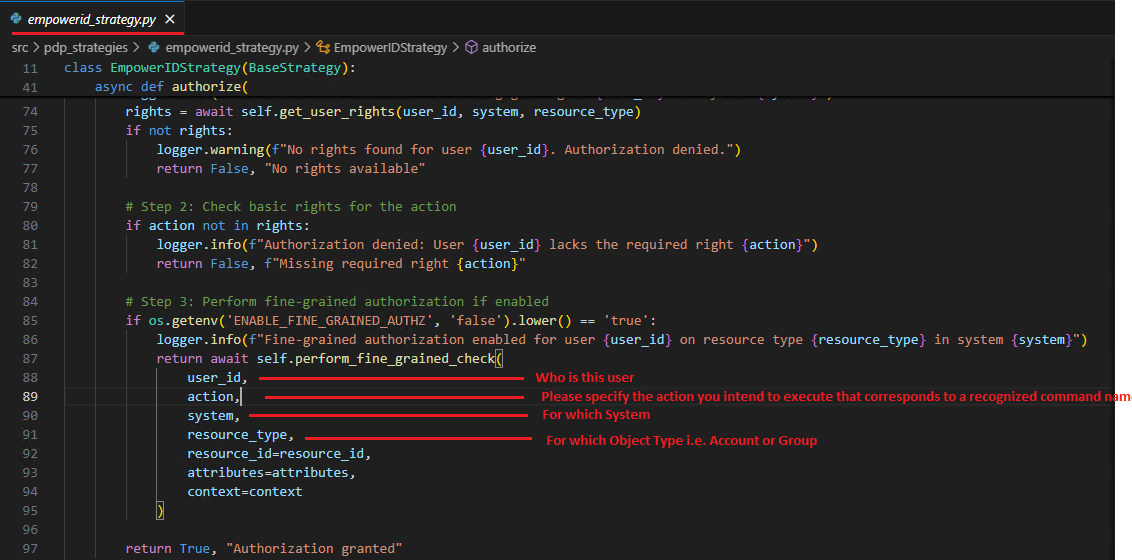Click resource_type argument on line 91
Viewport: 1132px width, 560px height.
tap(238, 434)
